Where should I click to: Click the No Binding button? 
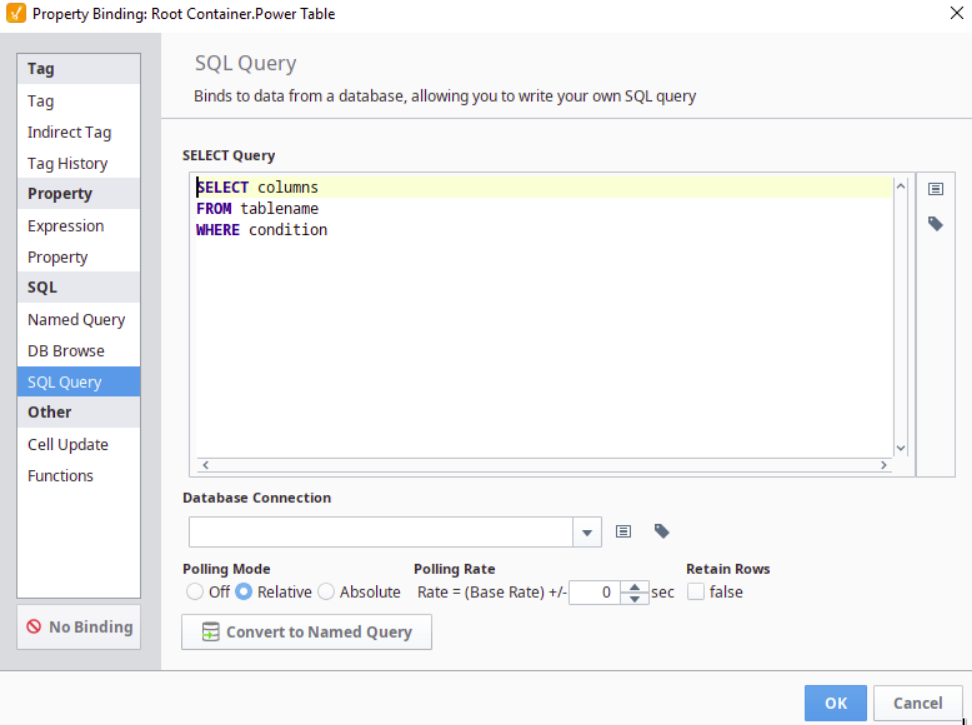coord(79,627)
